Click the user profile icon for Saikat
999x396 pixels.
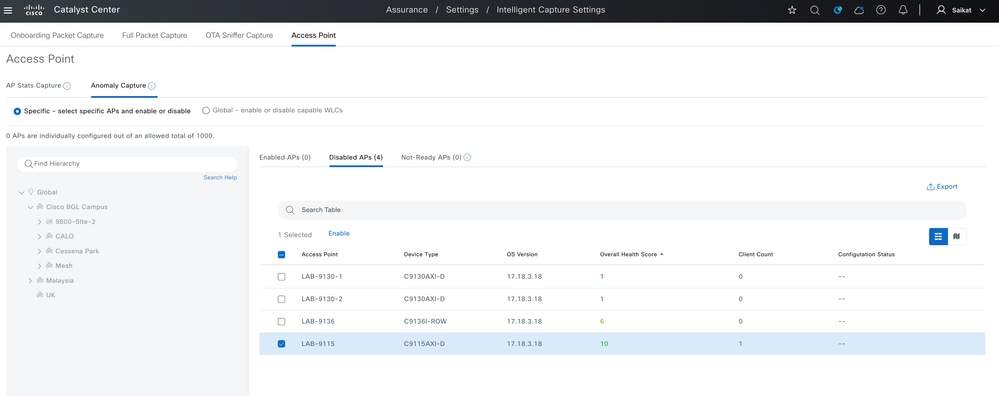(941, 10)
